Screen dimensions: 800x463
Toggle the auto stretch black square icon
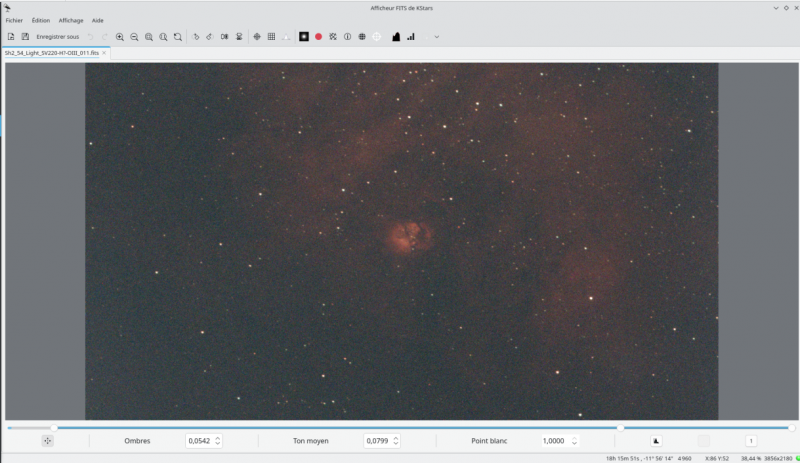click(x=304, y=37)
